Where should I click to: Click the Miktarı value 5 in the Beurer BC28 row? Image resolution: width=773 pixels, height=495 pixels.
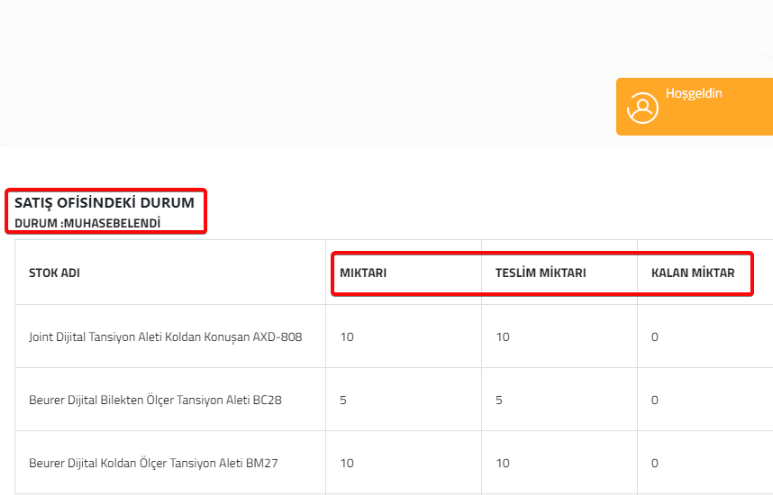point(344,400)
